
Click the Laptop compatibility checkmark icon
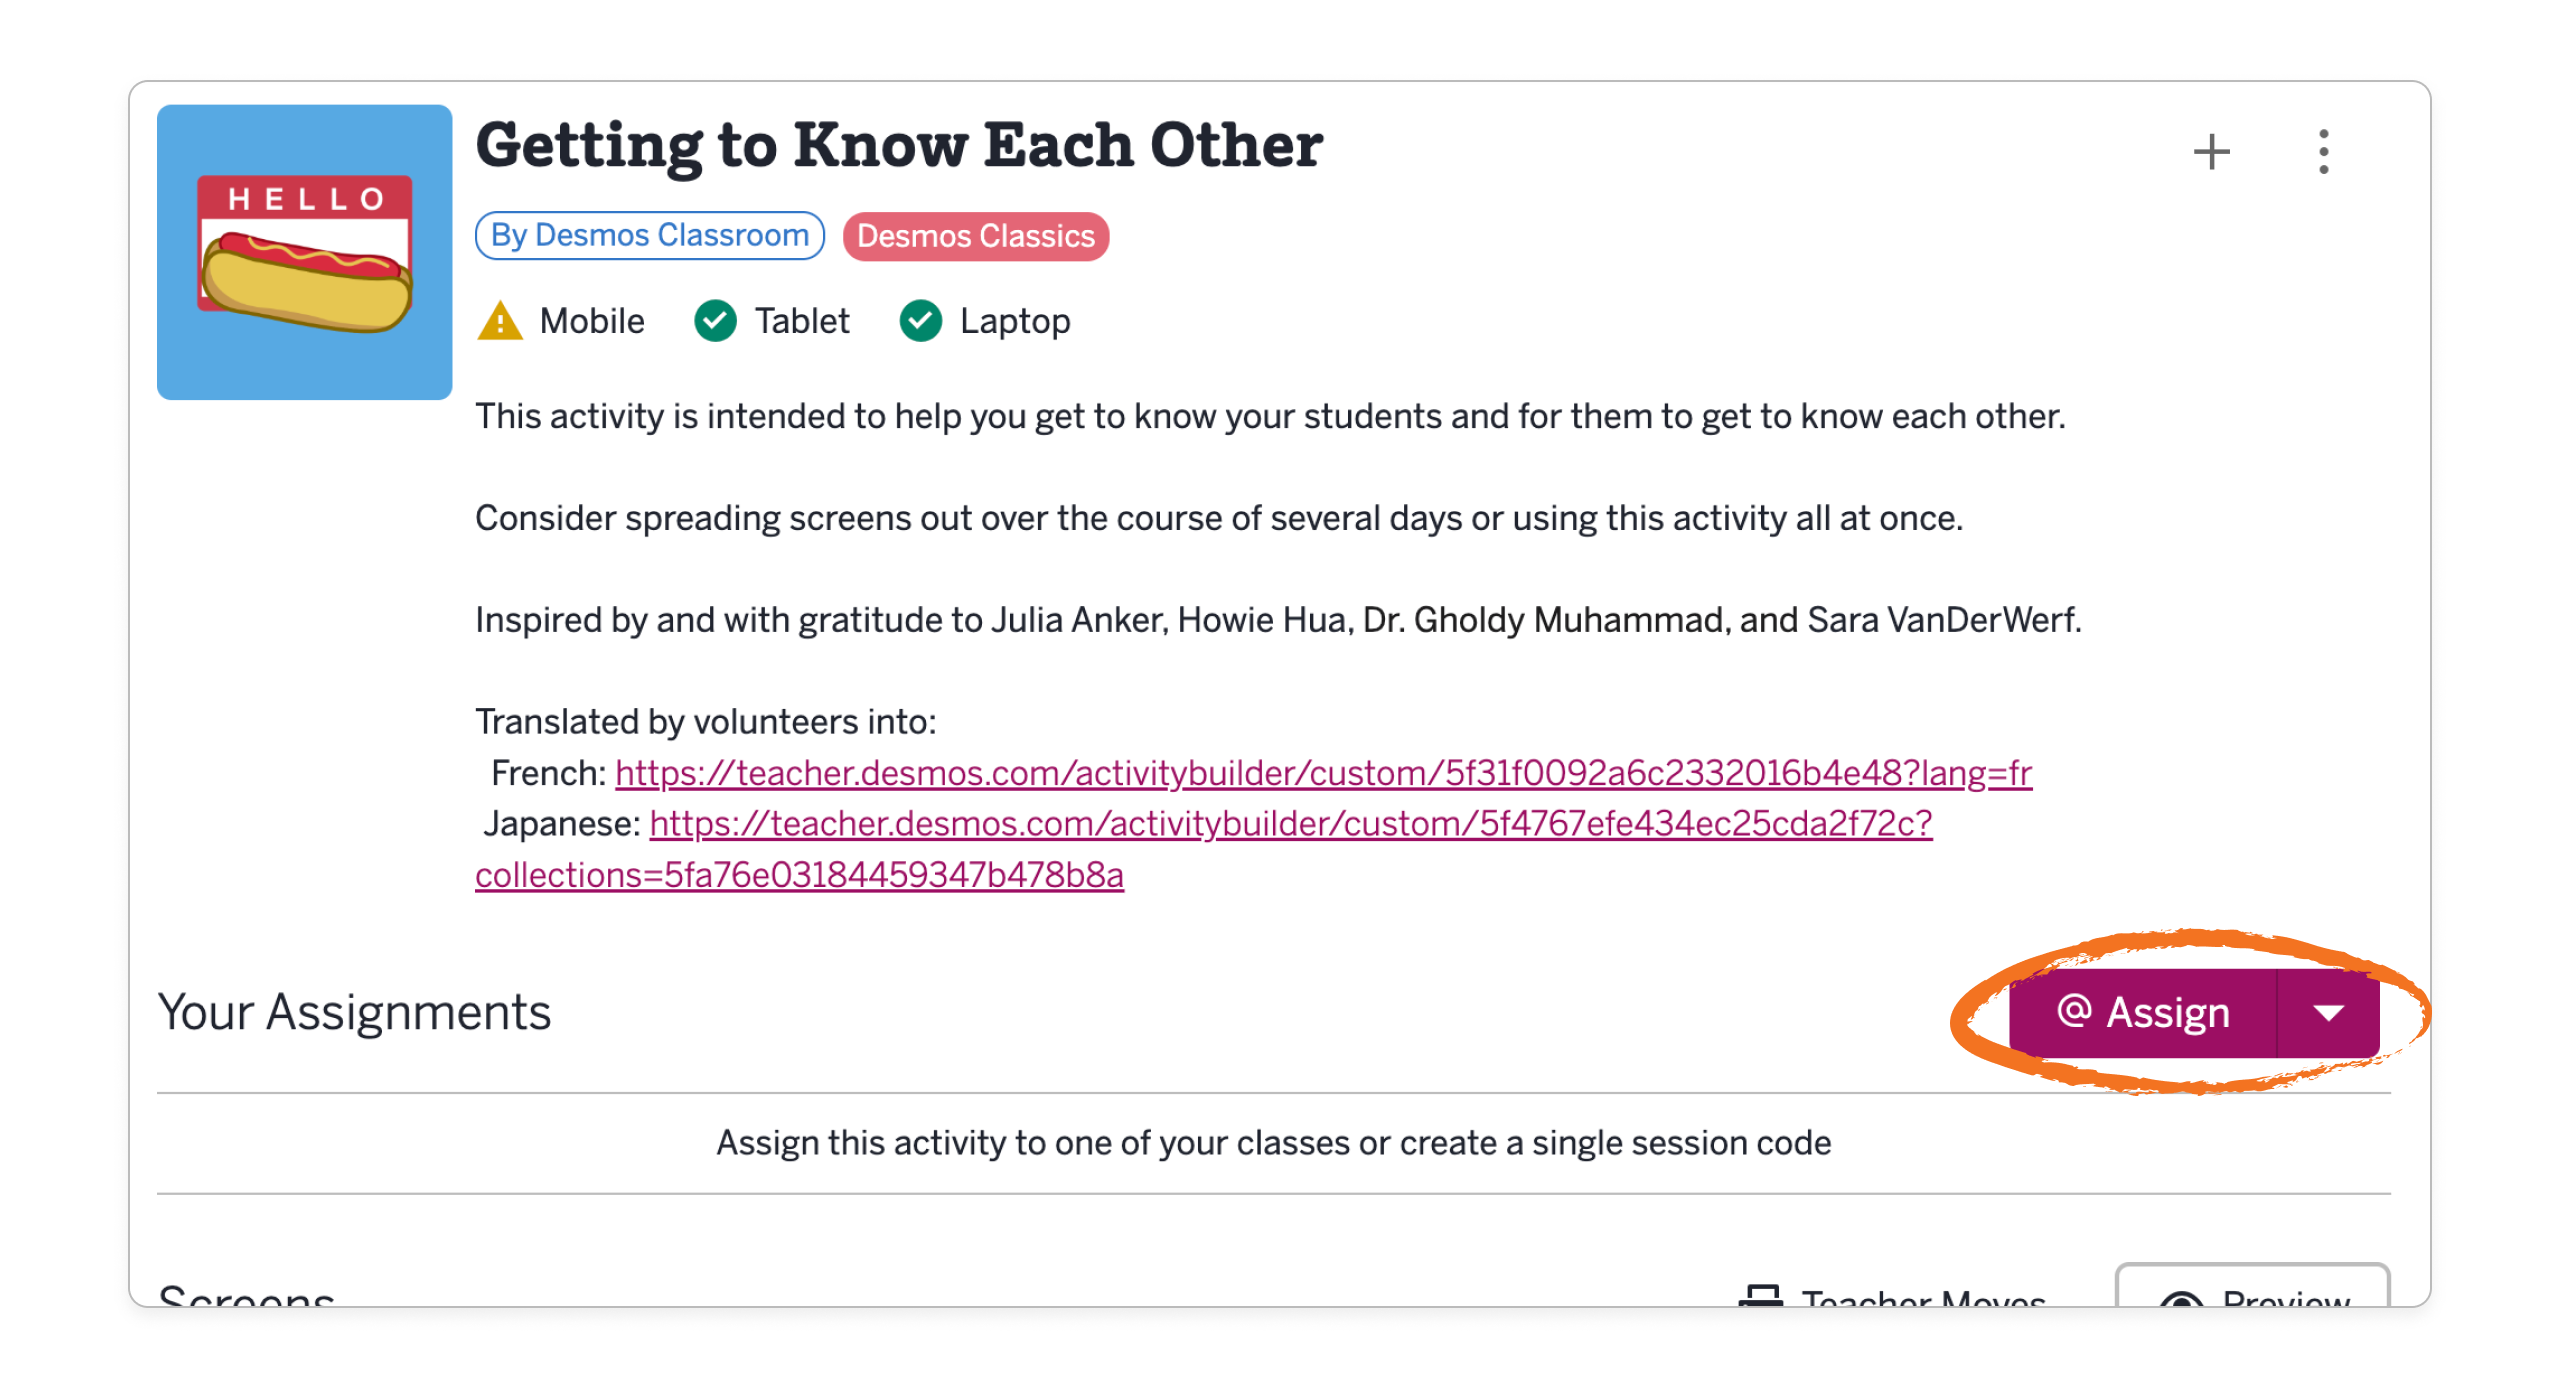[x=922, y=320]
